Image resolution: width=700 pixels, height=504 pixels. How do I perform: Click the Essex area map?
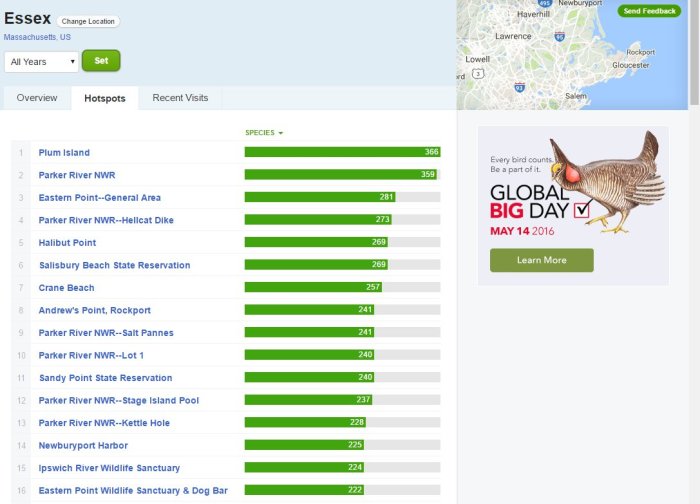[570, 60]
